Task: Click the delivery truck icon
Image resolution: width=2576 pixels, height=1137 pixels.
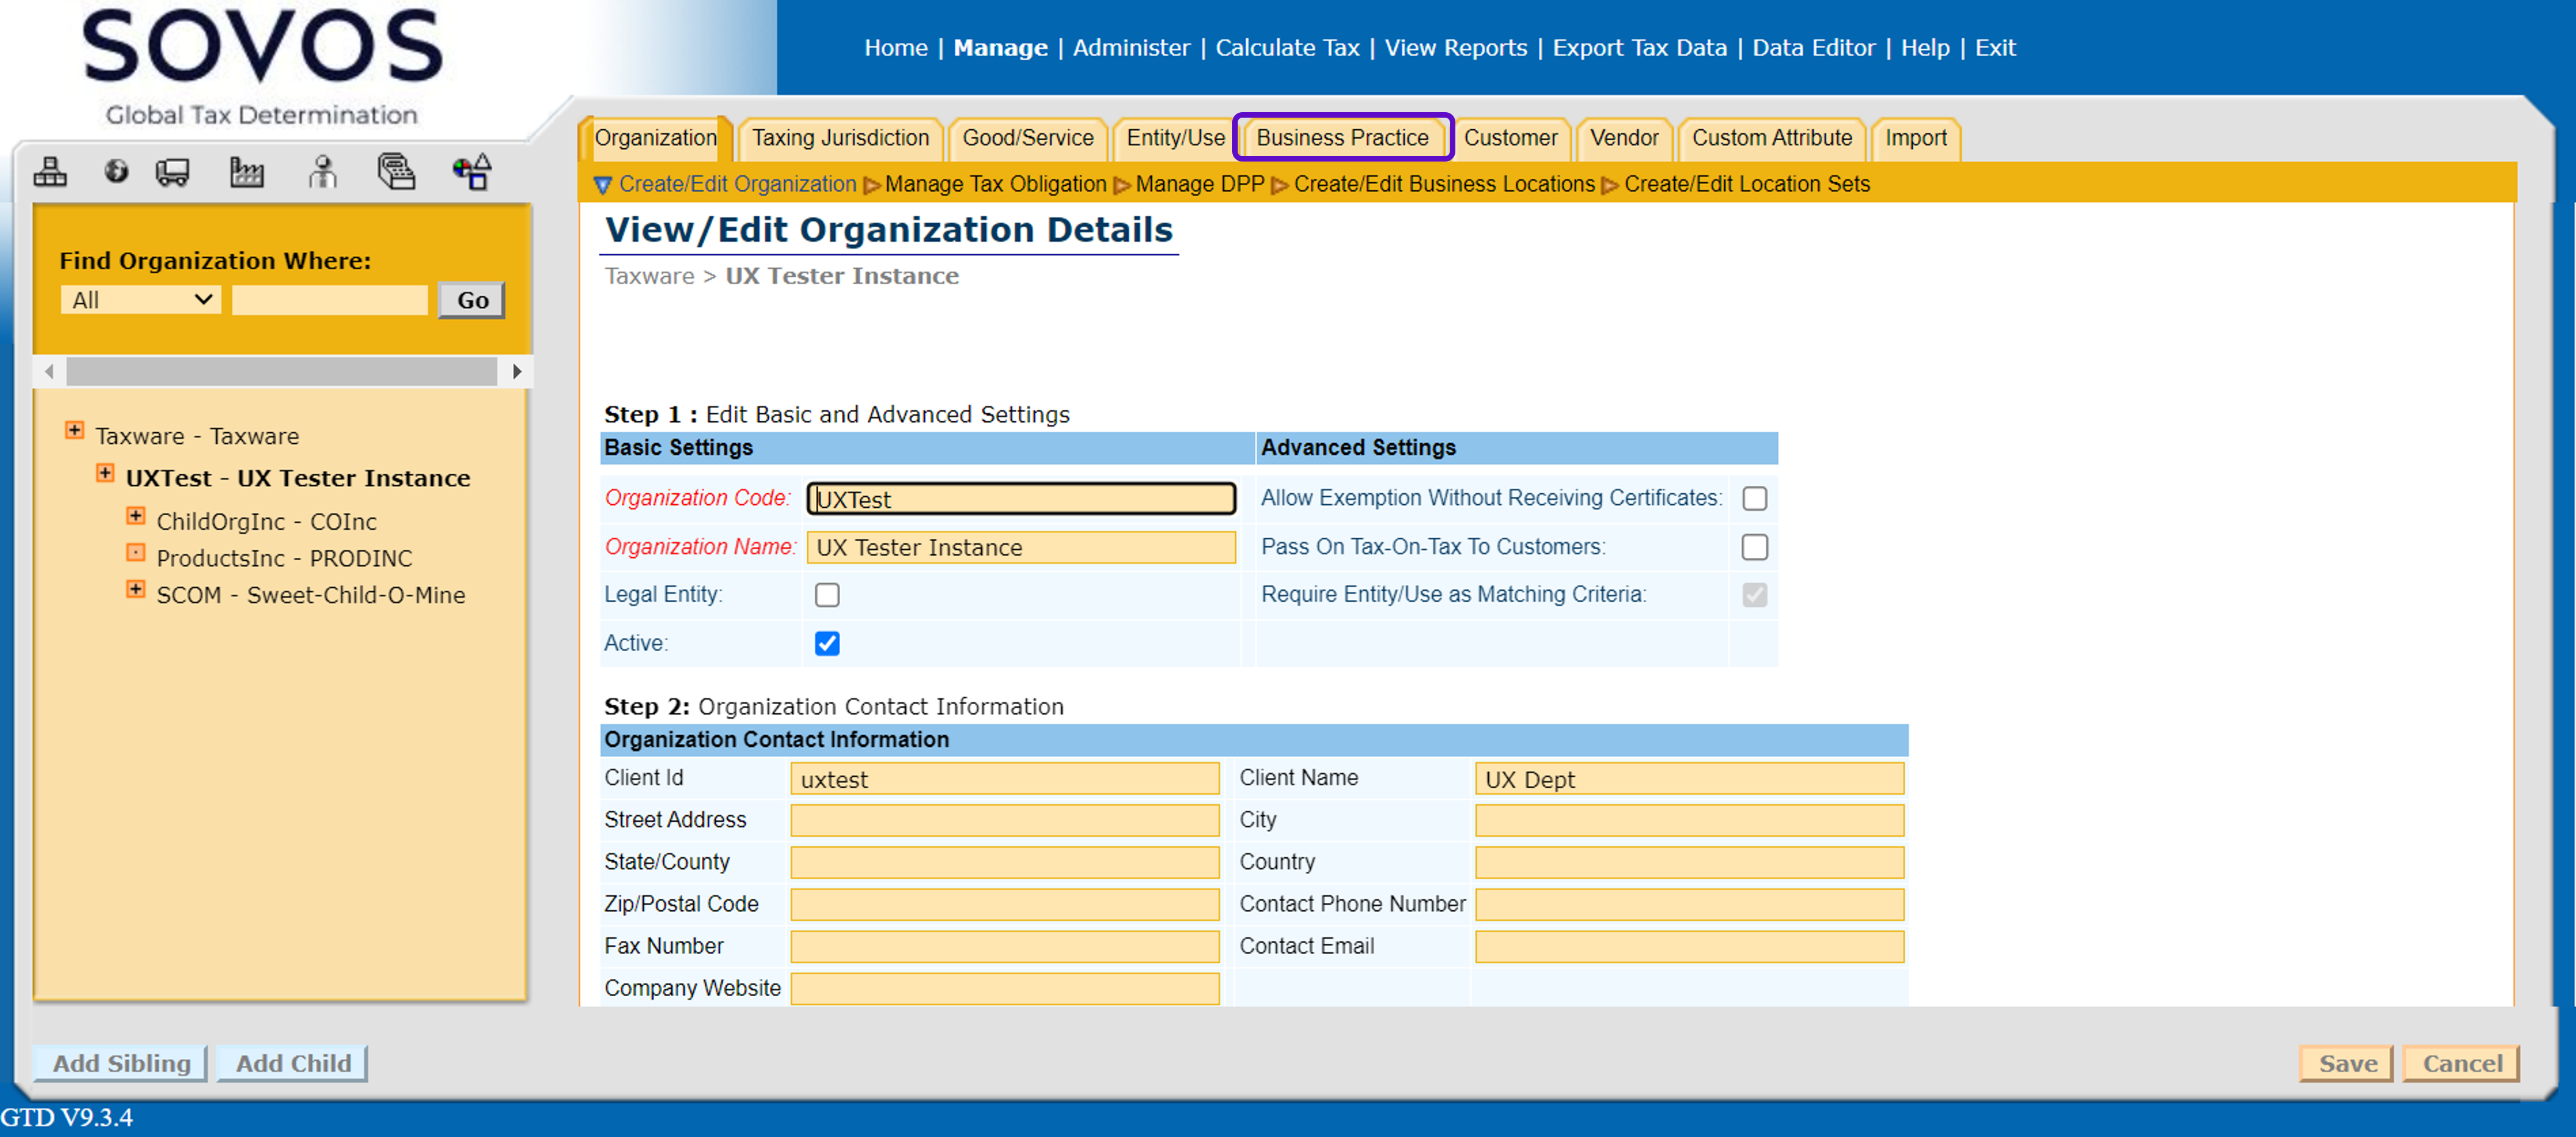Action: click(173, 172)
